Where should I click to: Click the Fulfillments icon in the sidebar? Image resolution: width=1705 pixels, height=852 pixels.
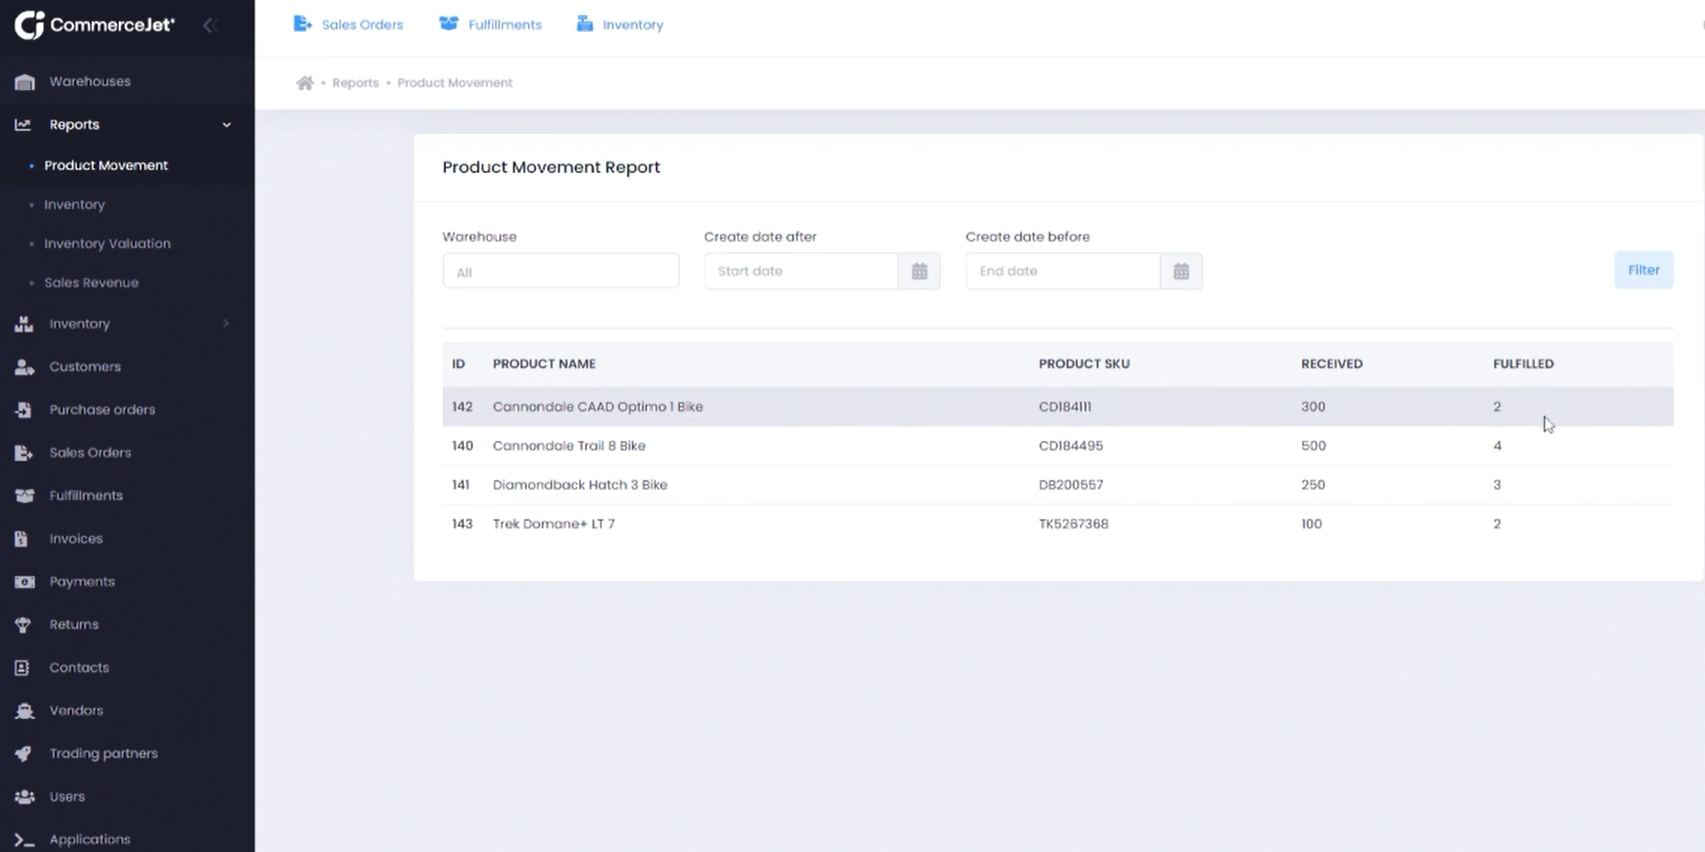[x=24, y=496]
